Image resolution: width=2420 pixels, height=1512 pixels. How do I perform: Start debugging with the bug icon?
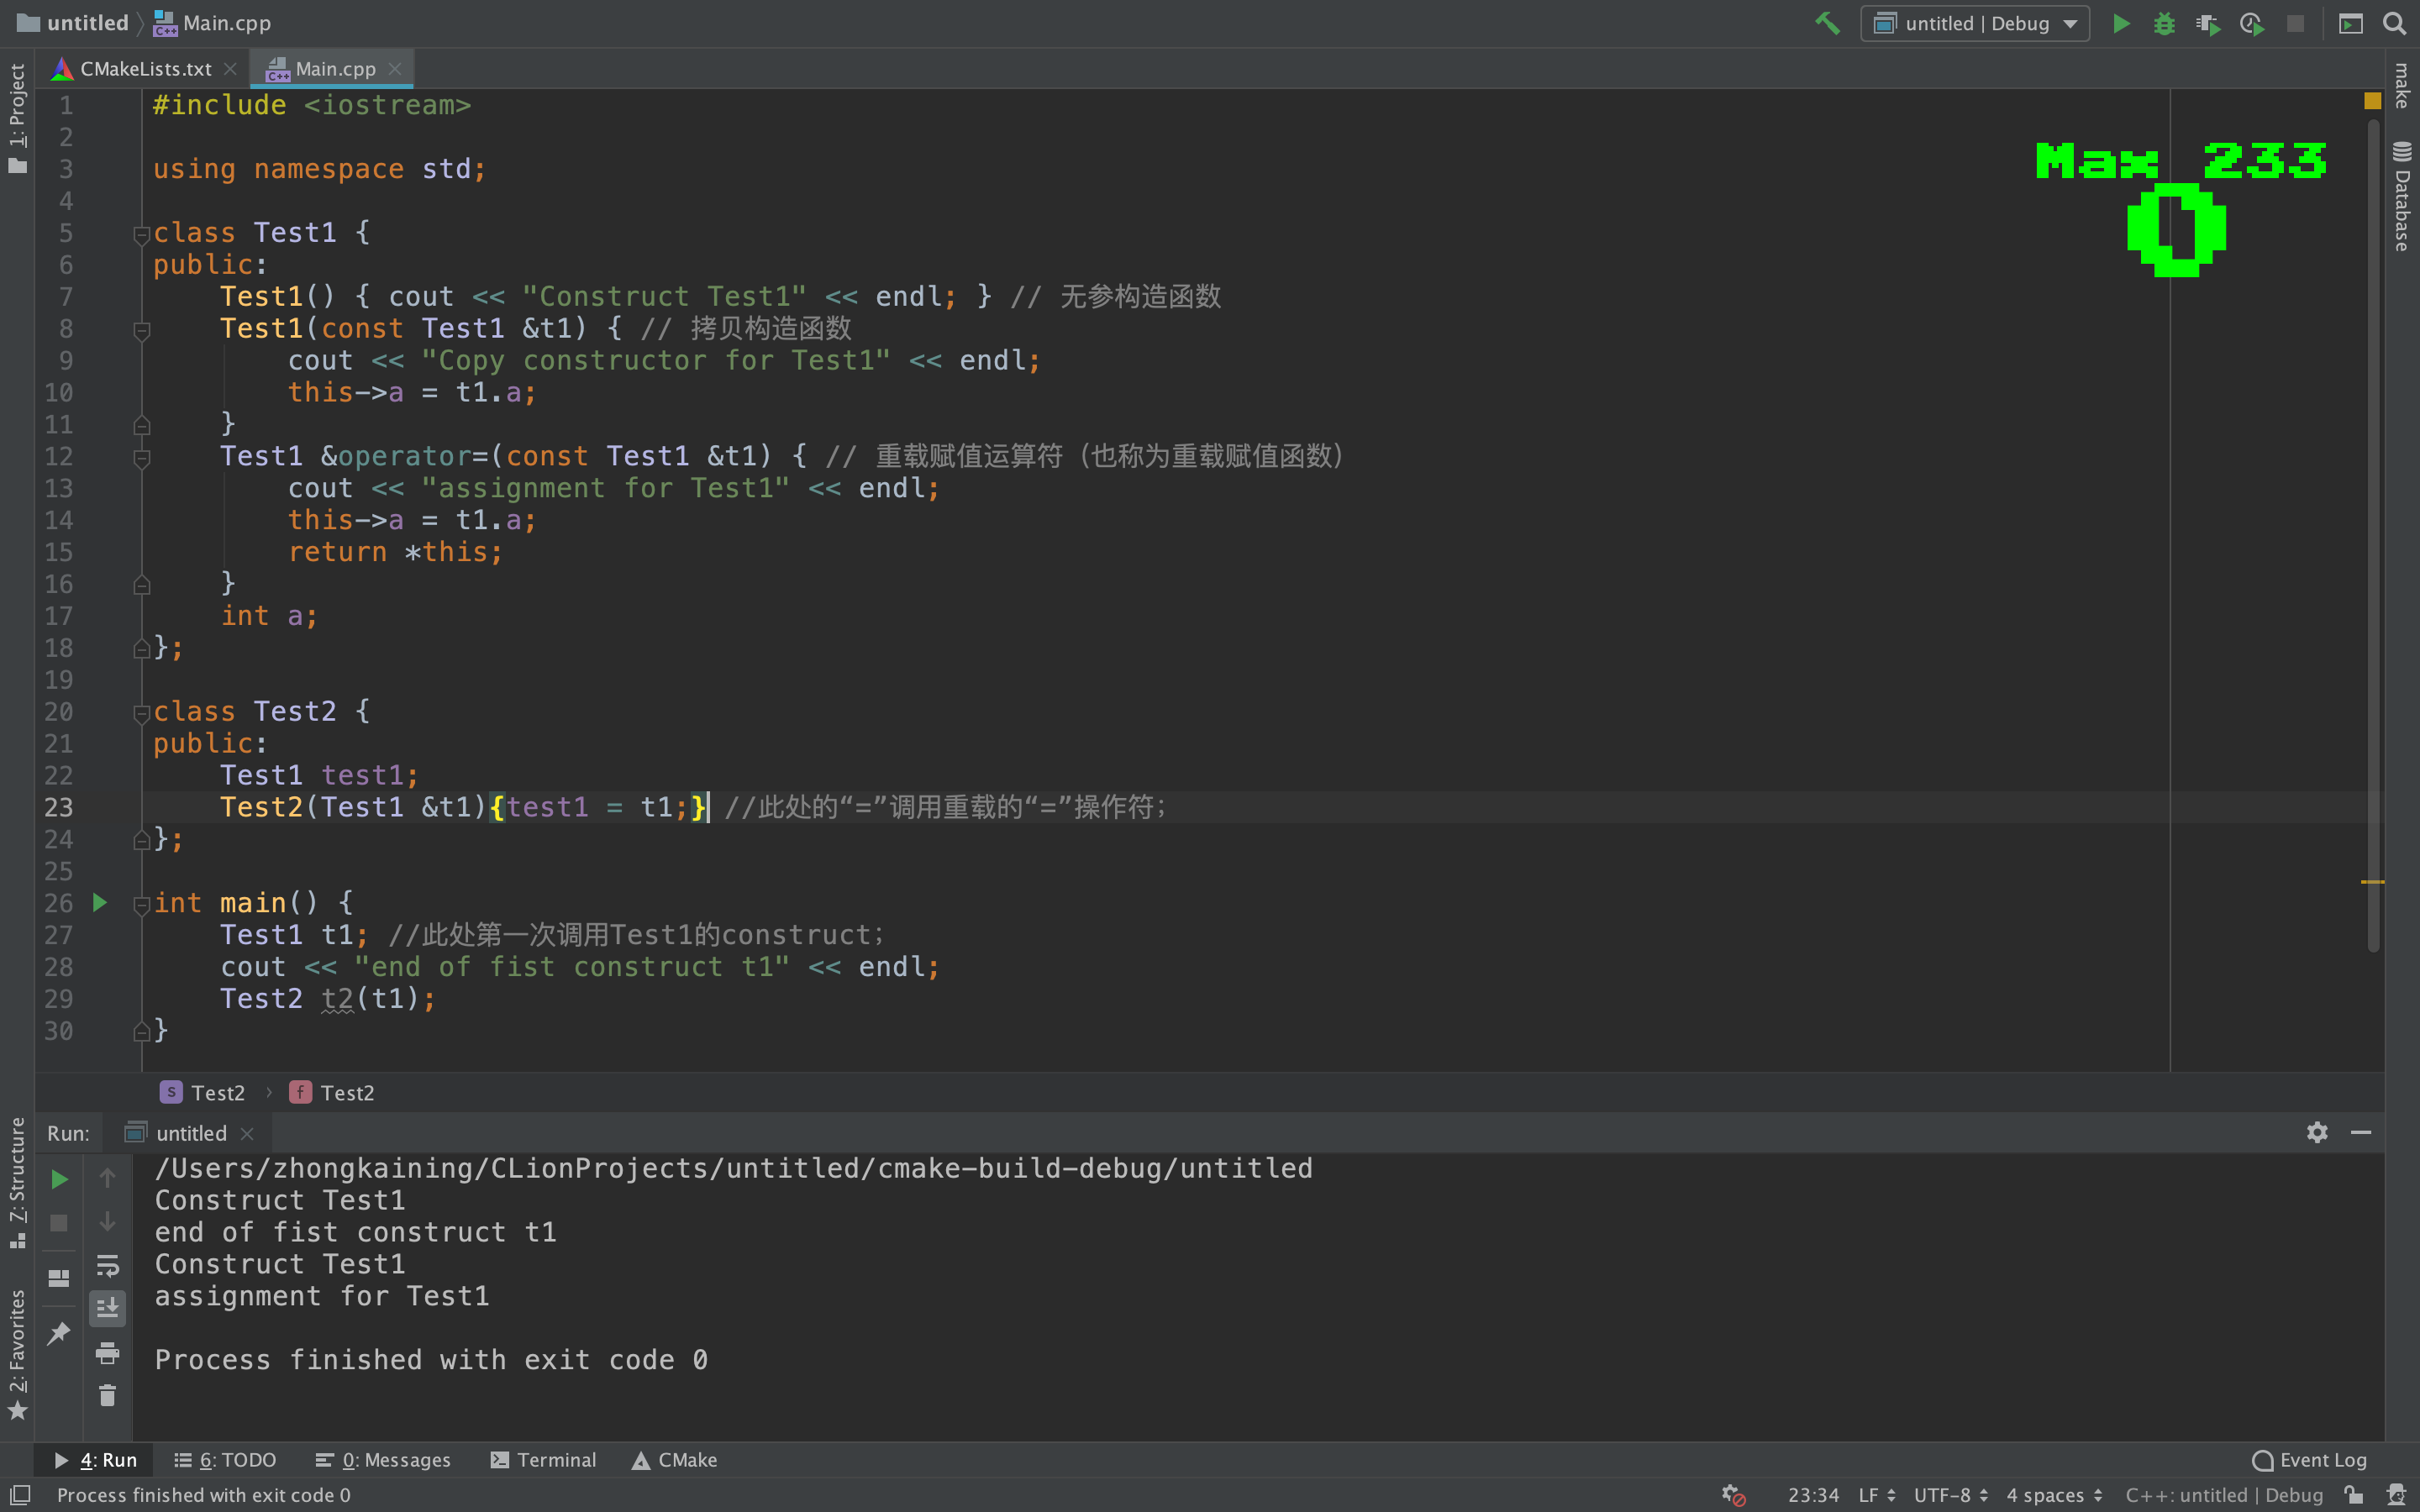[2164, 23]
